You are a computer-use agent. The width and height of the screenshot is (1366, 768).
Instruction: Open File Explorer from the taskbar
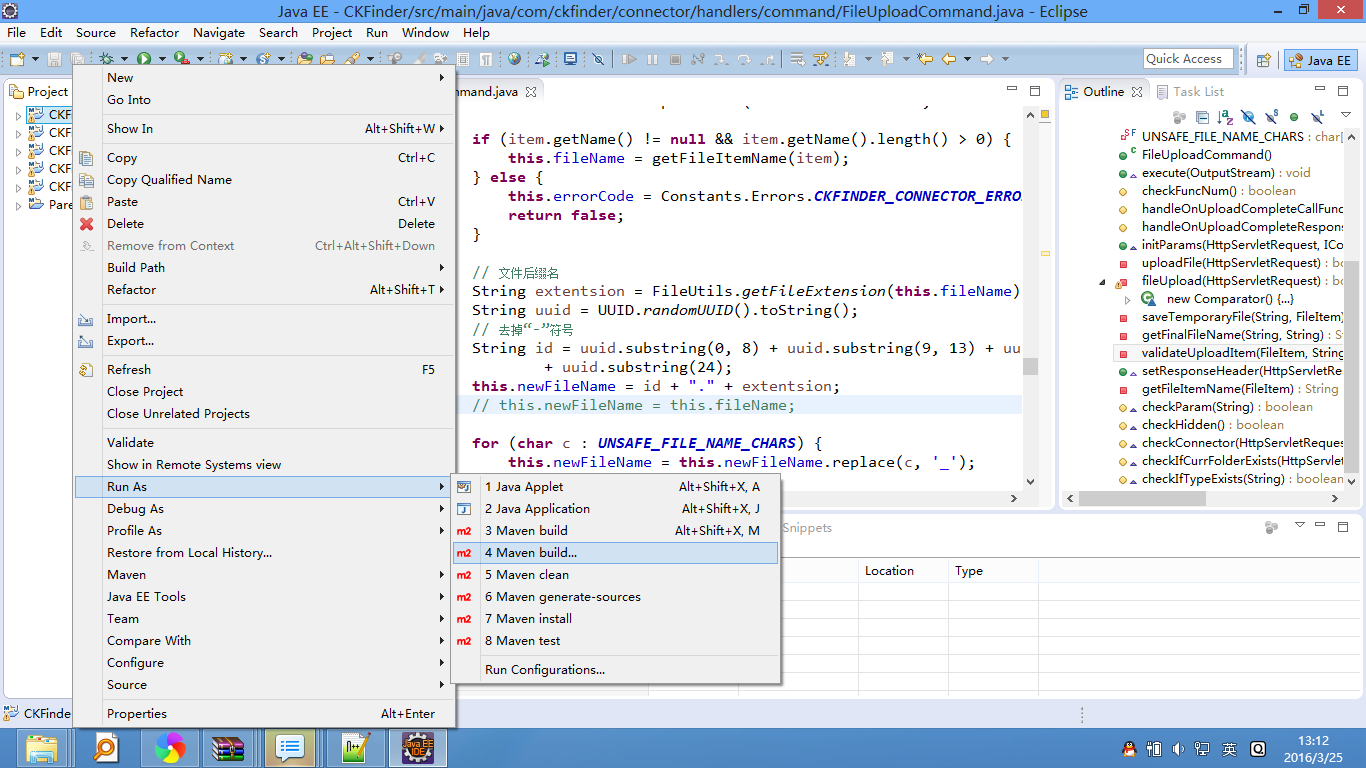[x=42, y=748]
